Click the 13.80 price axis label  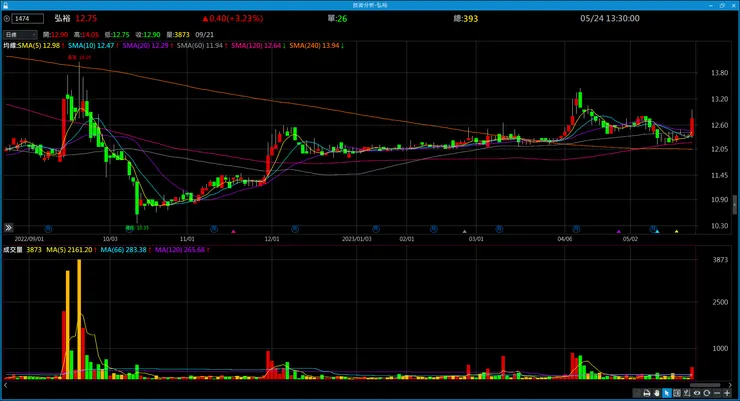(719, 73)
